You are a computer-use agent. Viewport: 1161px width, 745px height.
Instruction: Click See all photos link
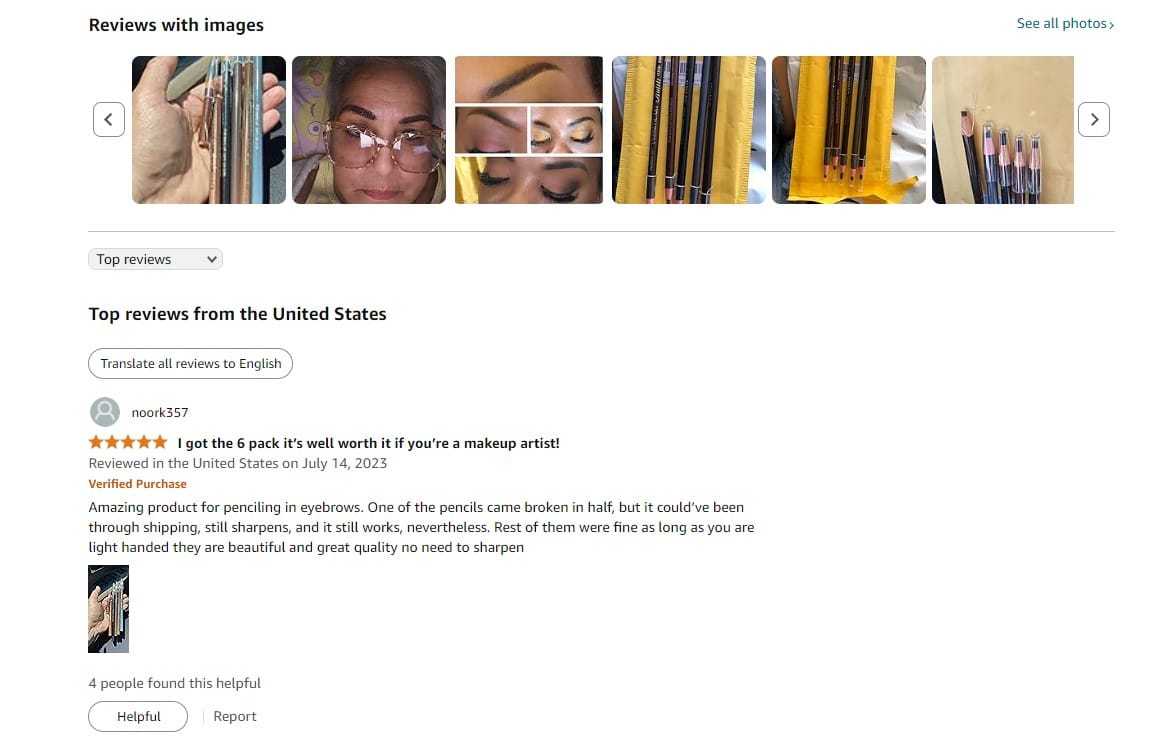1065,24
